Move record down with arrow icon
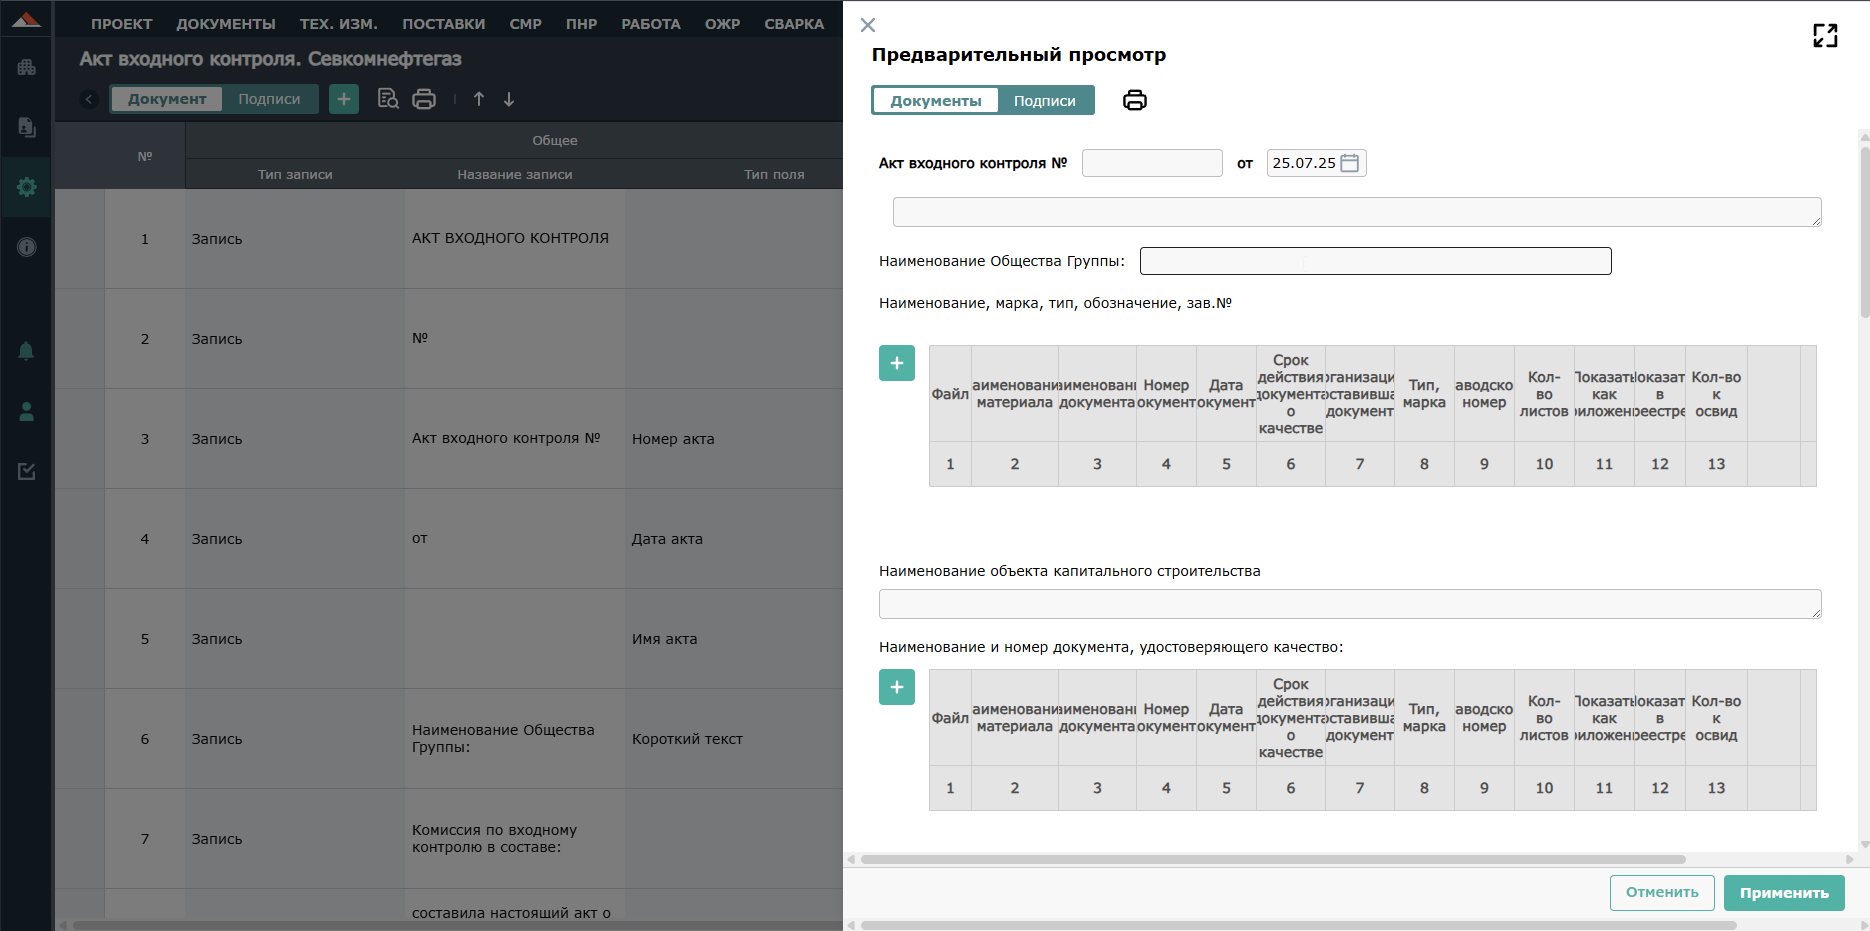1870x931 pixels. click(509, 99)
